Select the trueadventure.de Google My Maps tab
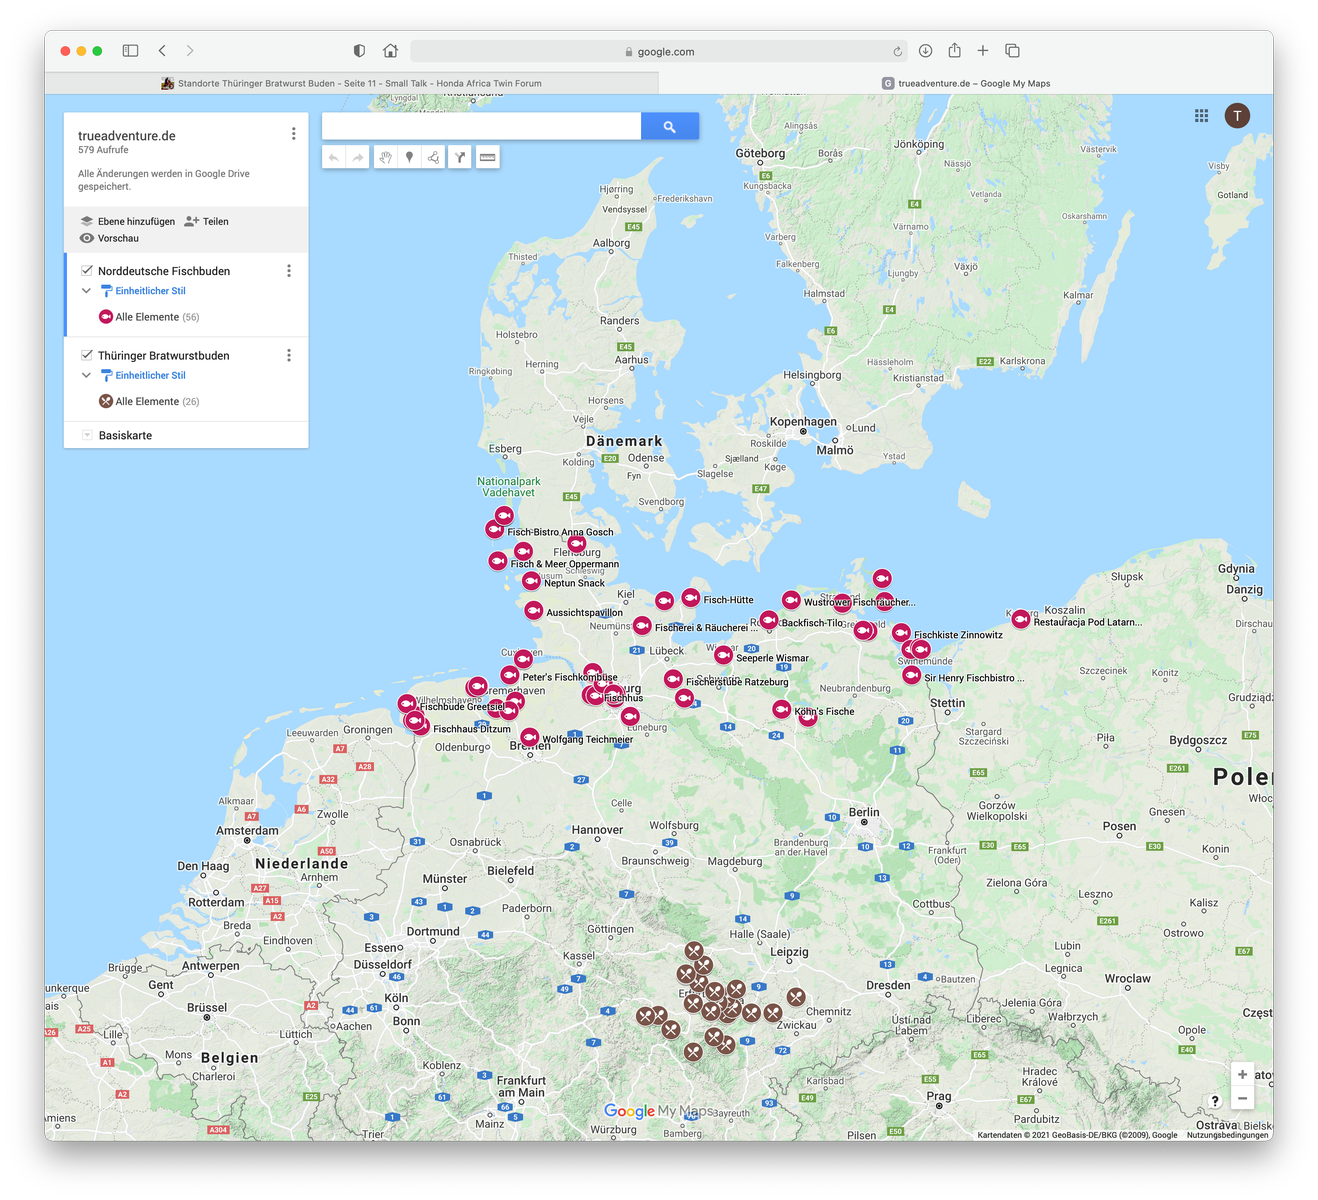The height and width of the screenshot is (1200, 1318). click(x=966, y=84)
